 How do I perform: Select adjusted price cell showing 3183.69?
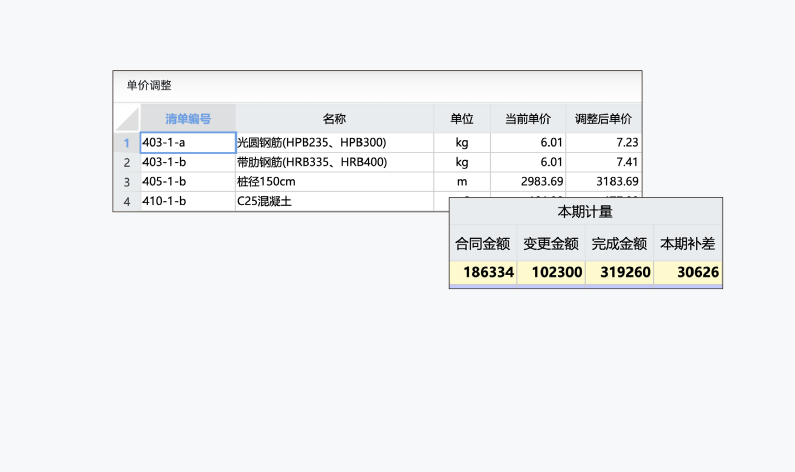click(x=603, y=182)
